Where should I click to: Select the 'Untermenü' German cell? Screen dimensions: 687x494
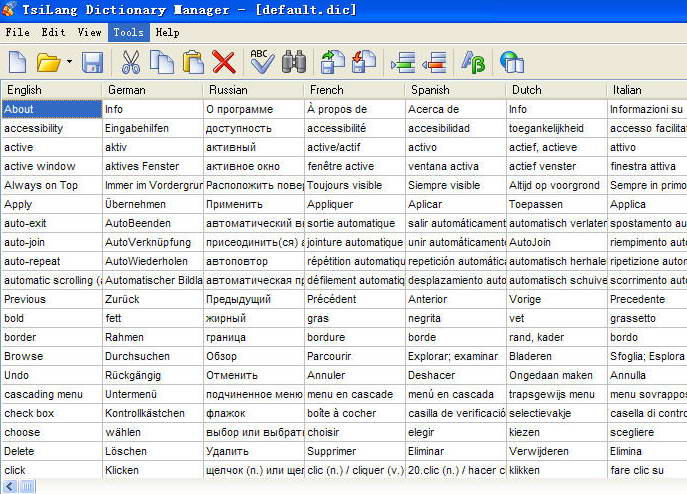152,394
